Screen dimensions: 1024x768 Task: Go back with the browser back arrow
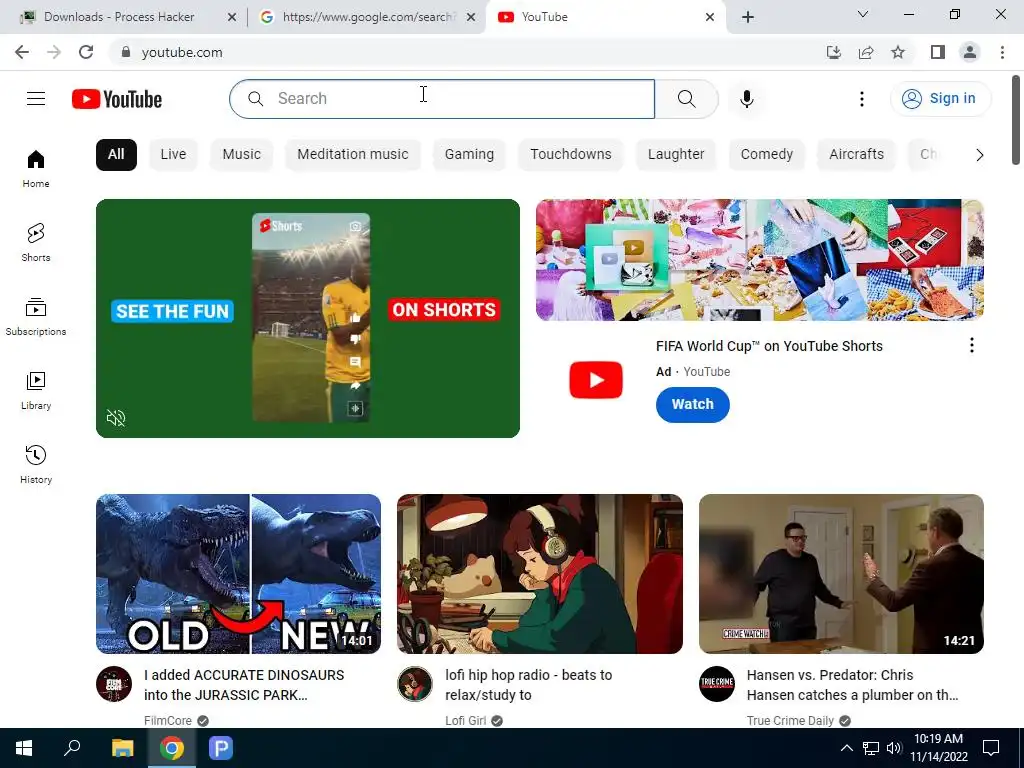pyautogui.click(x=22, y=52)
